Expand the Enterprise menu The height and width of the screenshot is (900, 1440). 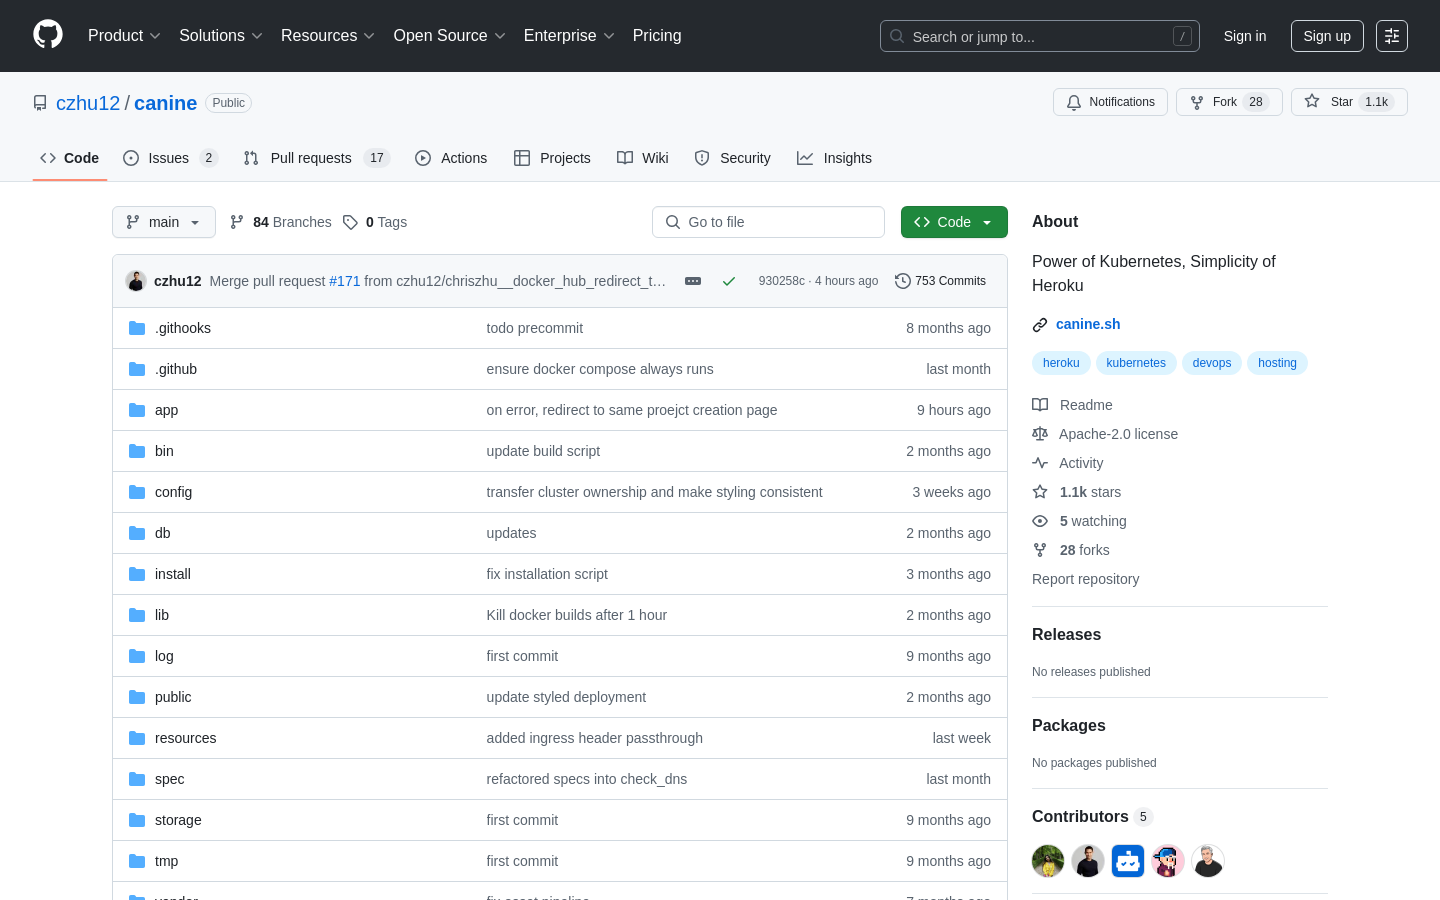569,35
